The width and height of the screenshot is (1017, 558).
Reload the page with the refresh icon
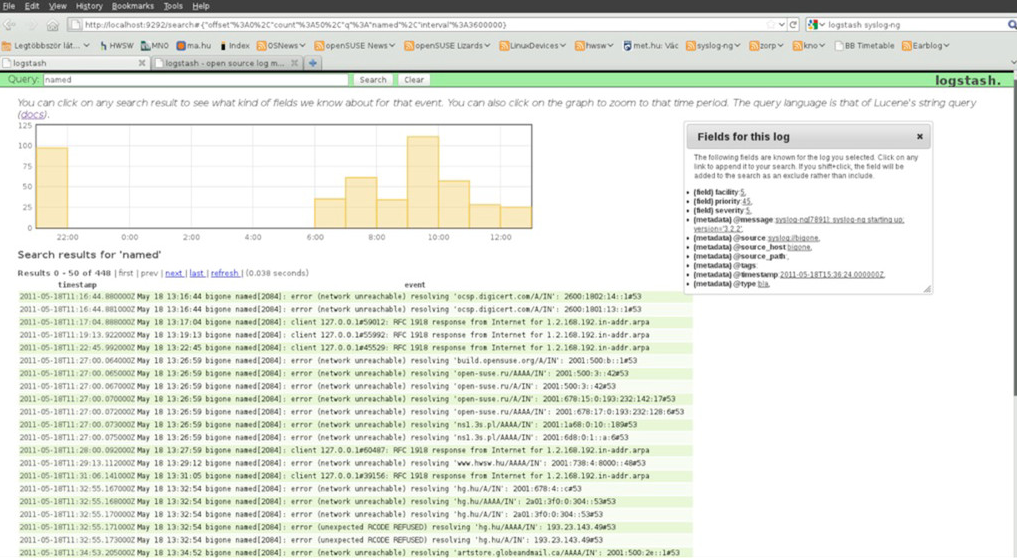point(793,25)
